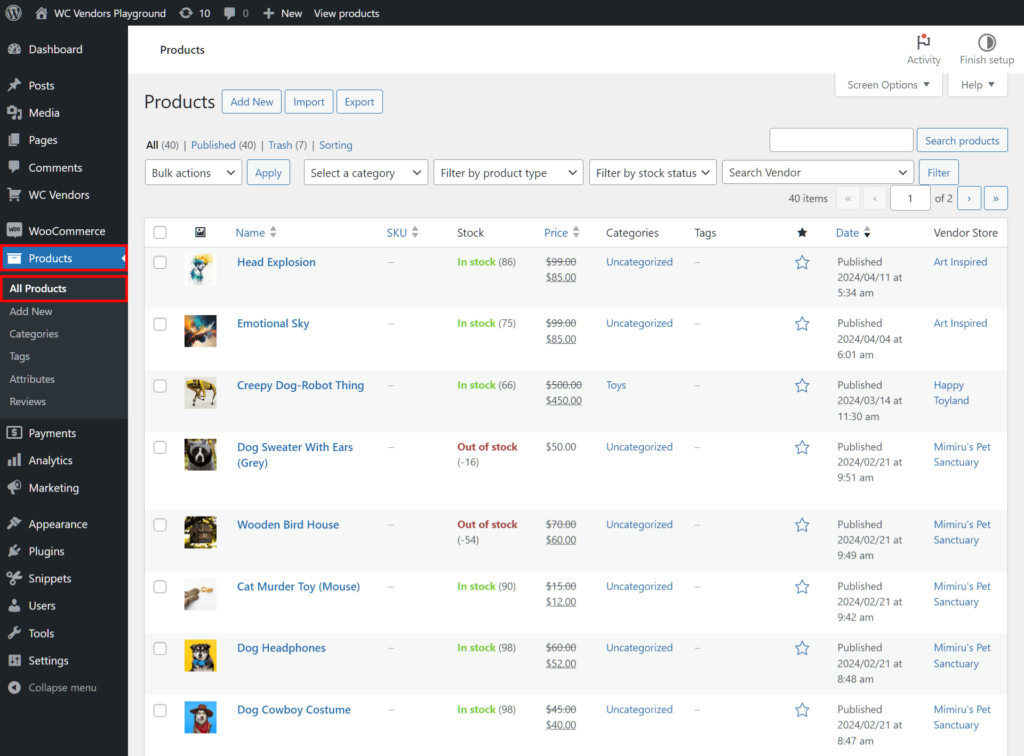
Task: Click the WordPress logo icon
Action: point(13,13)
